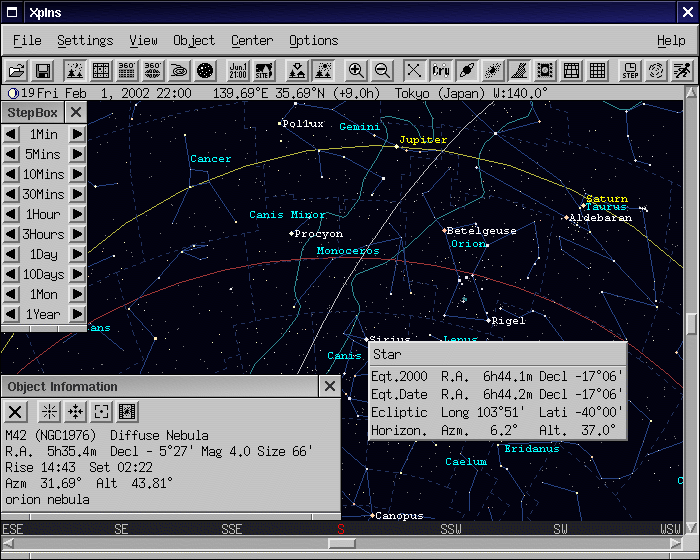This screenshot has width=700, height=560.
Task: Open the observation SITE icon
Action: coord(263,71)
